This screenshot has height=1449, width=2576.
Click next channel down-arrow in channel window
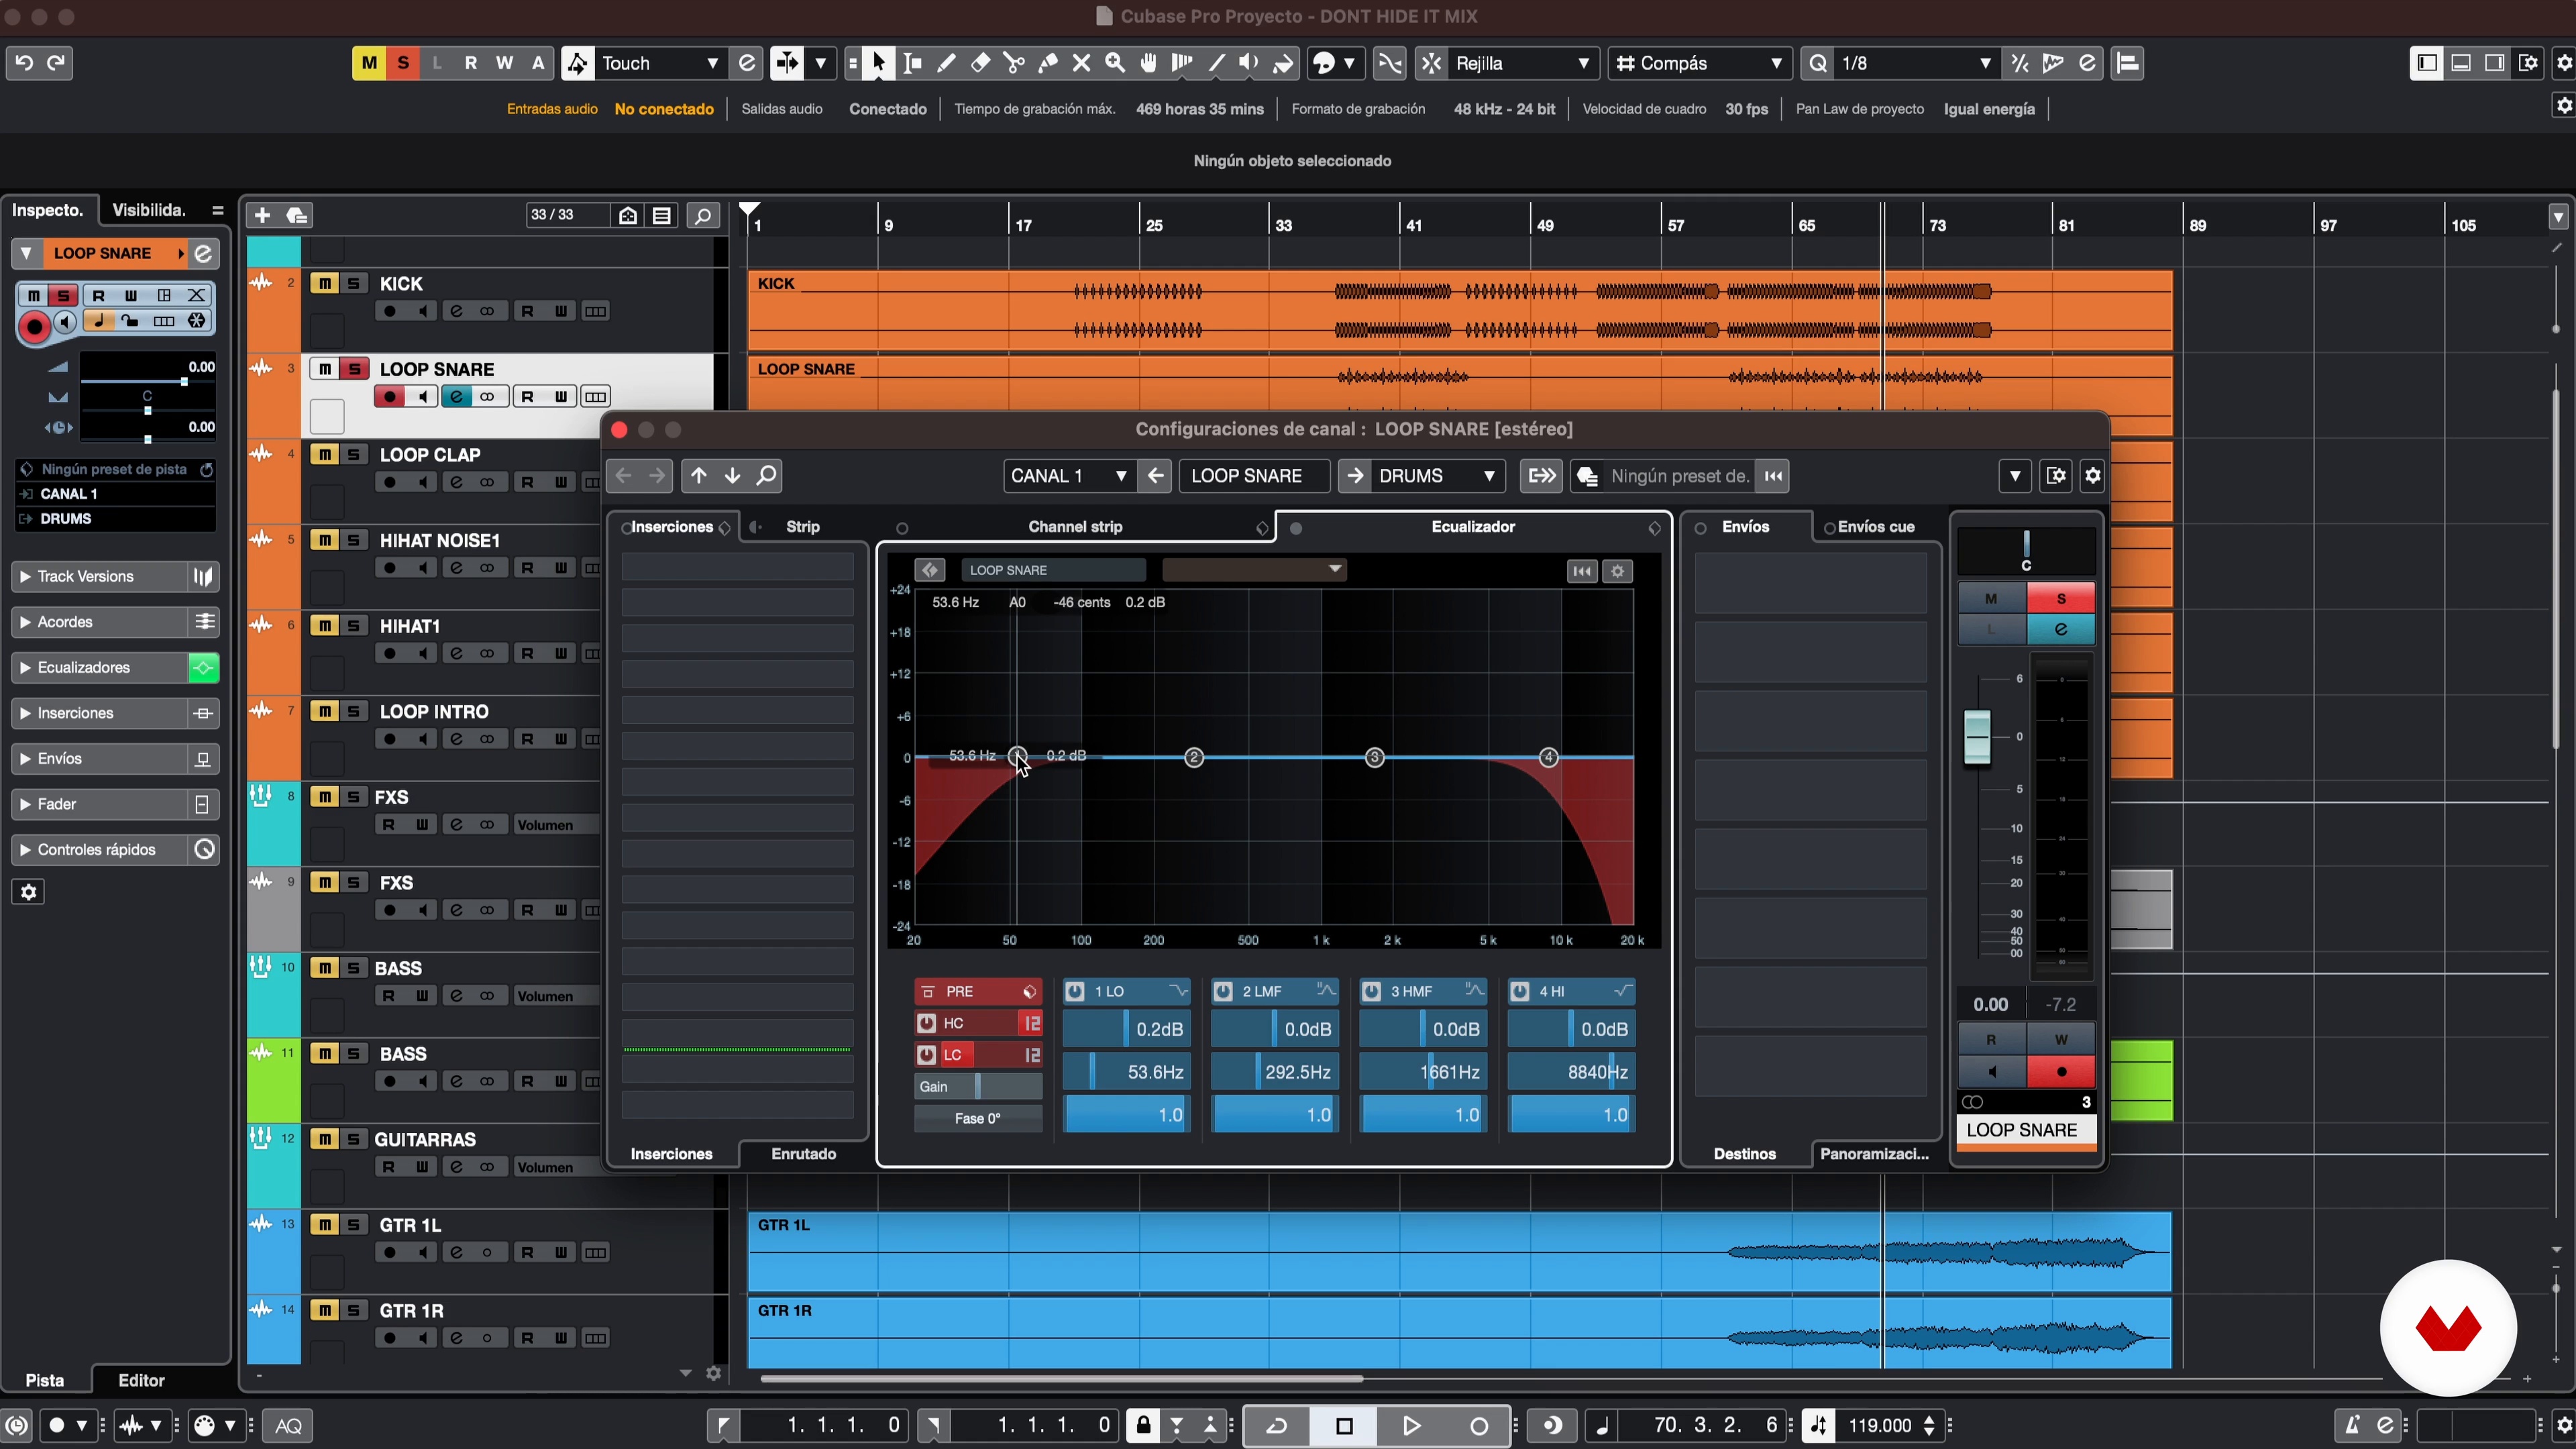coord(733,476)
